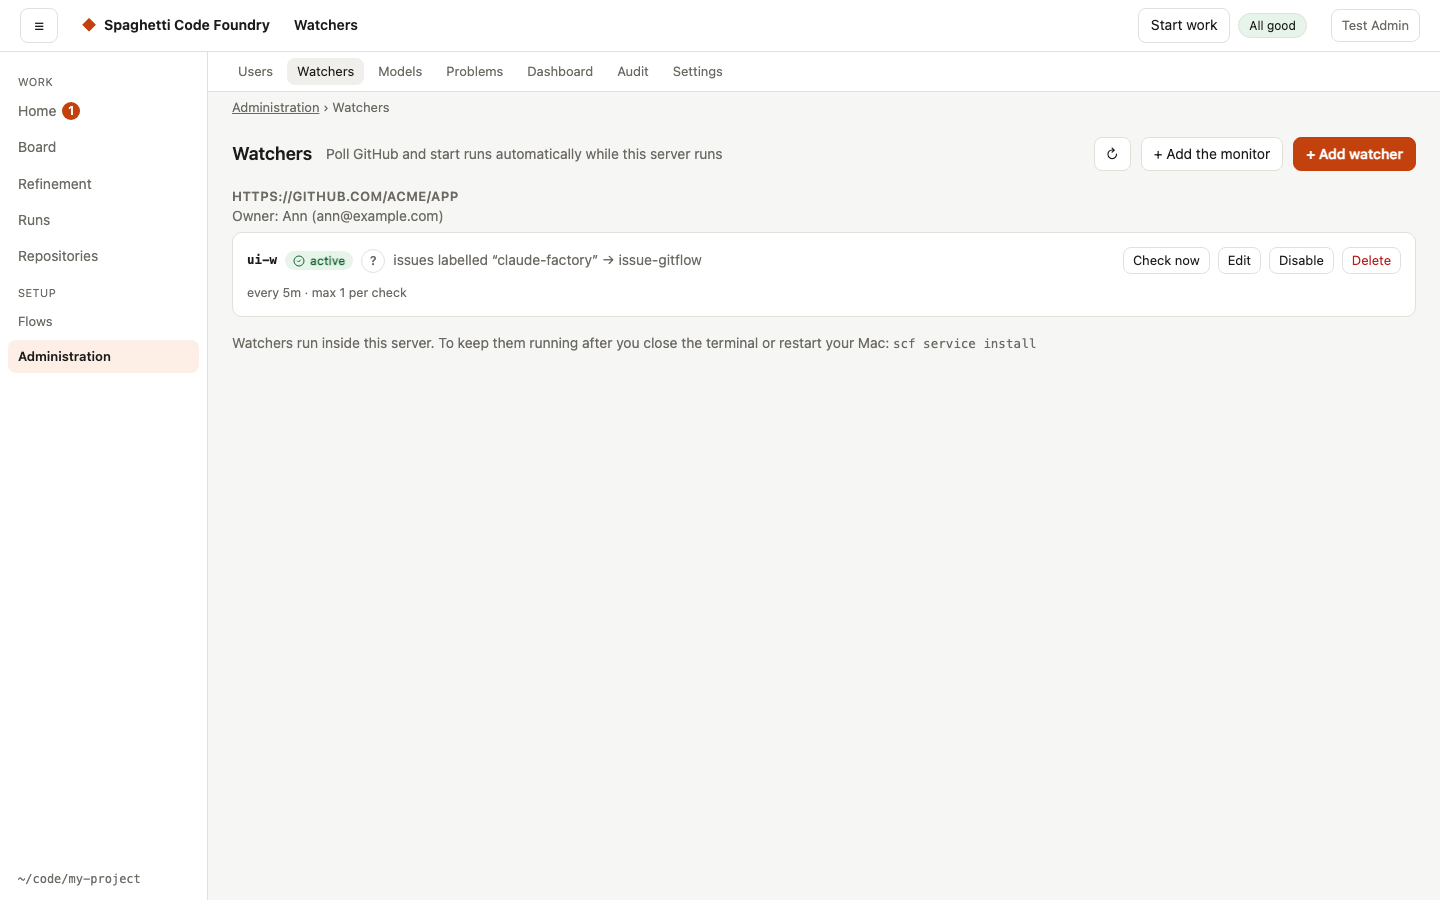Go to the Problems tab
The image size is (1440, 900).
coord(474,72)
